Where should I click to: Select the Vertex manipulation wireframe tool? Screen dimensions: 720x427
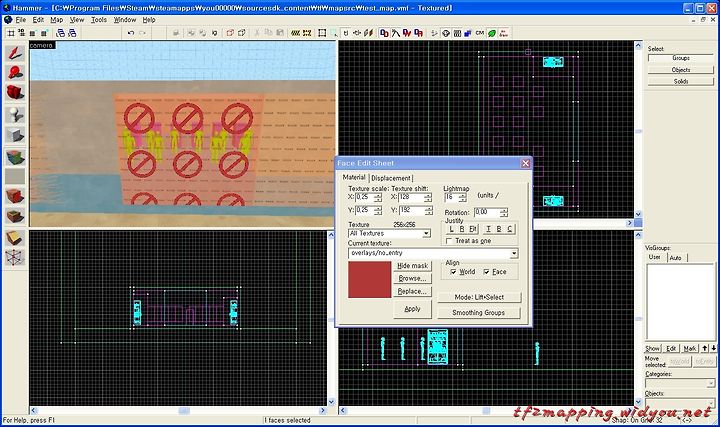tap(15, 257)
